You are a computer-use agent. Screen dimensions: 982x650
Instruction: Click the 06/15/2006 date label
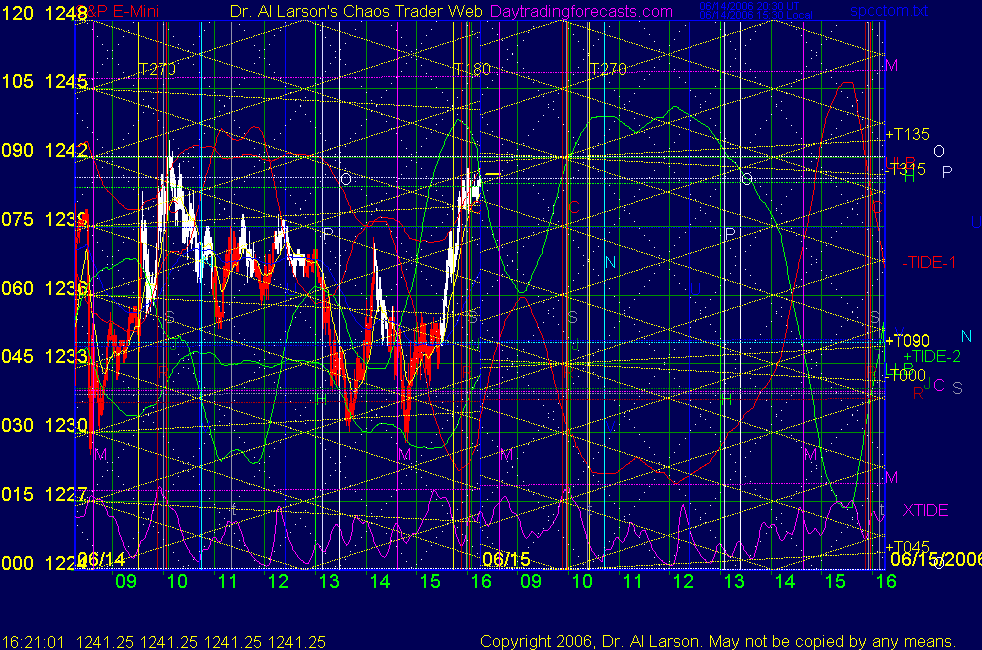pyautogui.click(x=936, y=559)
